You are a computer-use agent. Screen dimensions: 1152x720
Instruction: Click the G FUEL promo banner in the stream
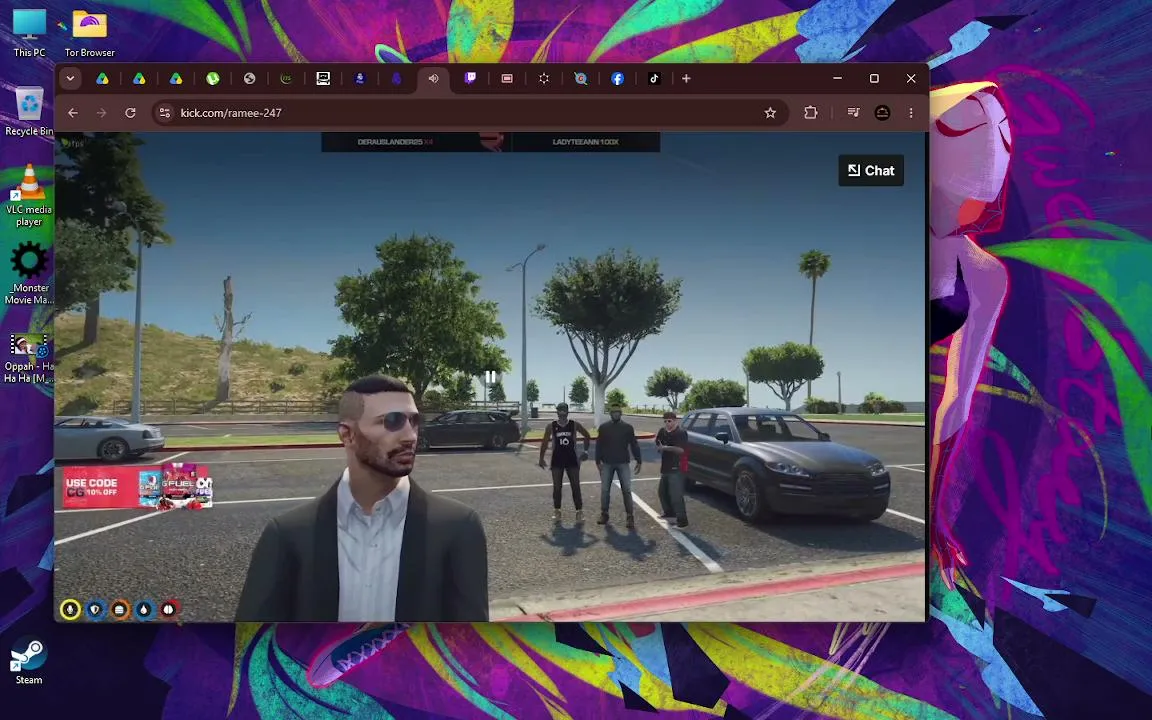[137, 486]
